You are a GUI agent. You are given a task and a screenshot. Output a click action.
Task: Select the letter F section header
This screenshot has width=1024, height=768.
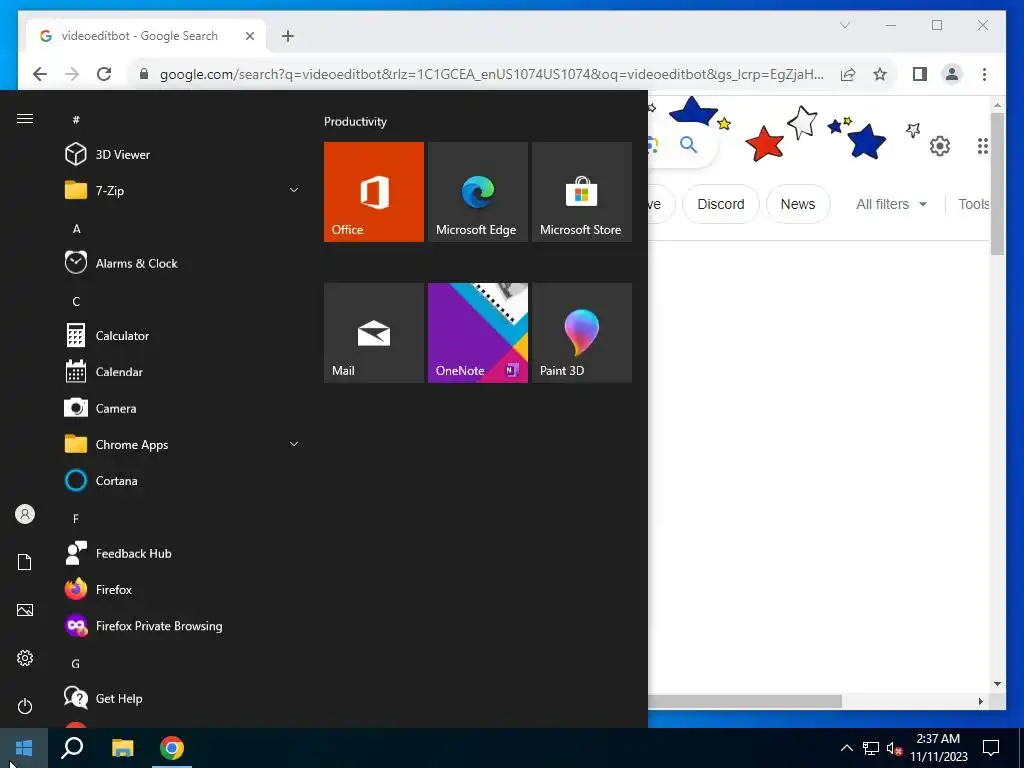[x=76, y=519]
